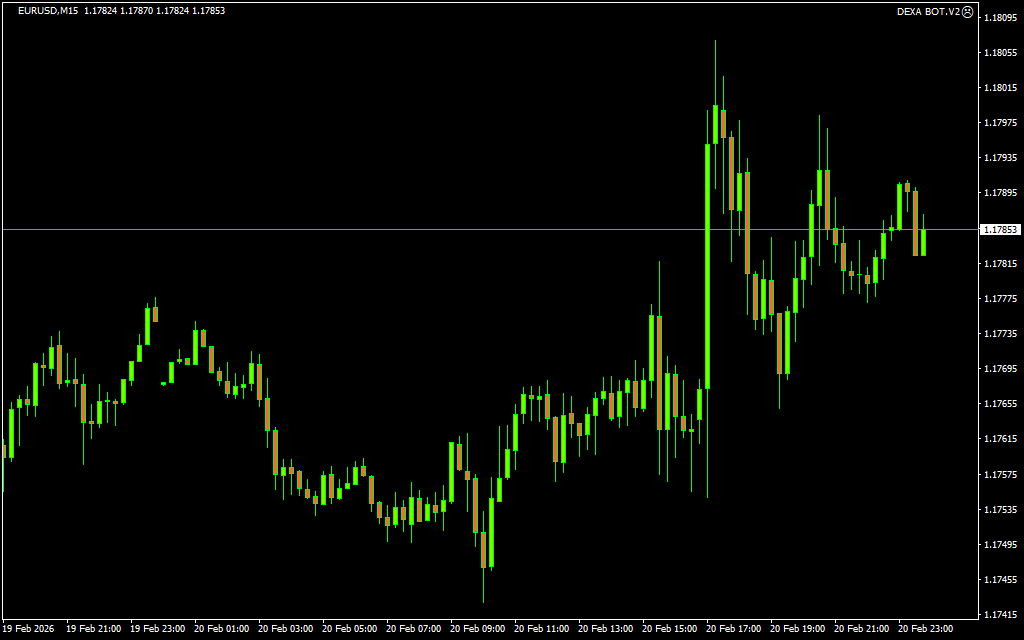Click the latest green candle at right edge
The width and height of the screenshot is (1024, 640).
click(923, 242)
